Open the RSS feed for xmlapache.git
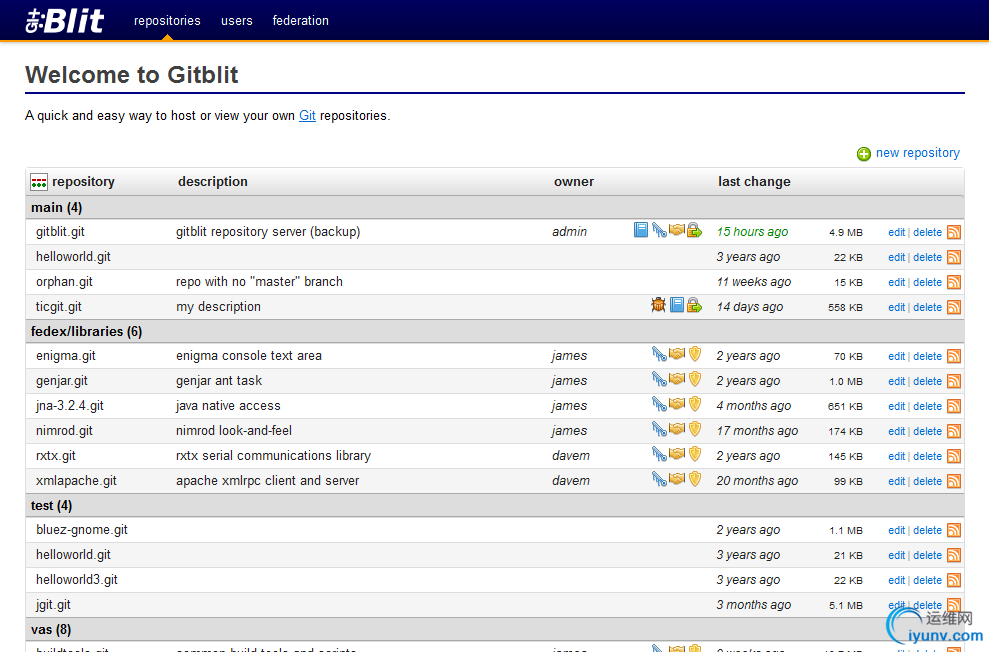The height and width of the screenshot is (652, 989). coord(954,481)
